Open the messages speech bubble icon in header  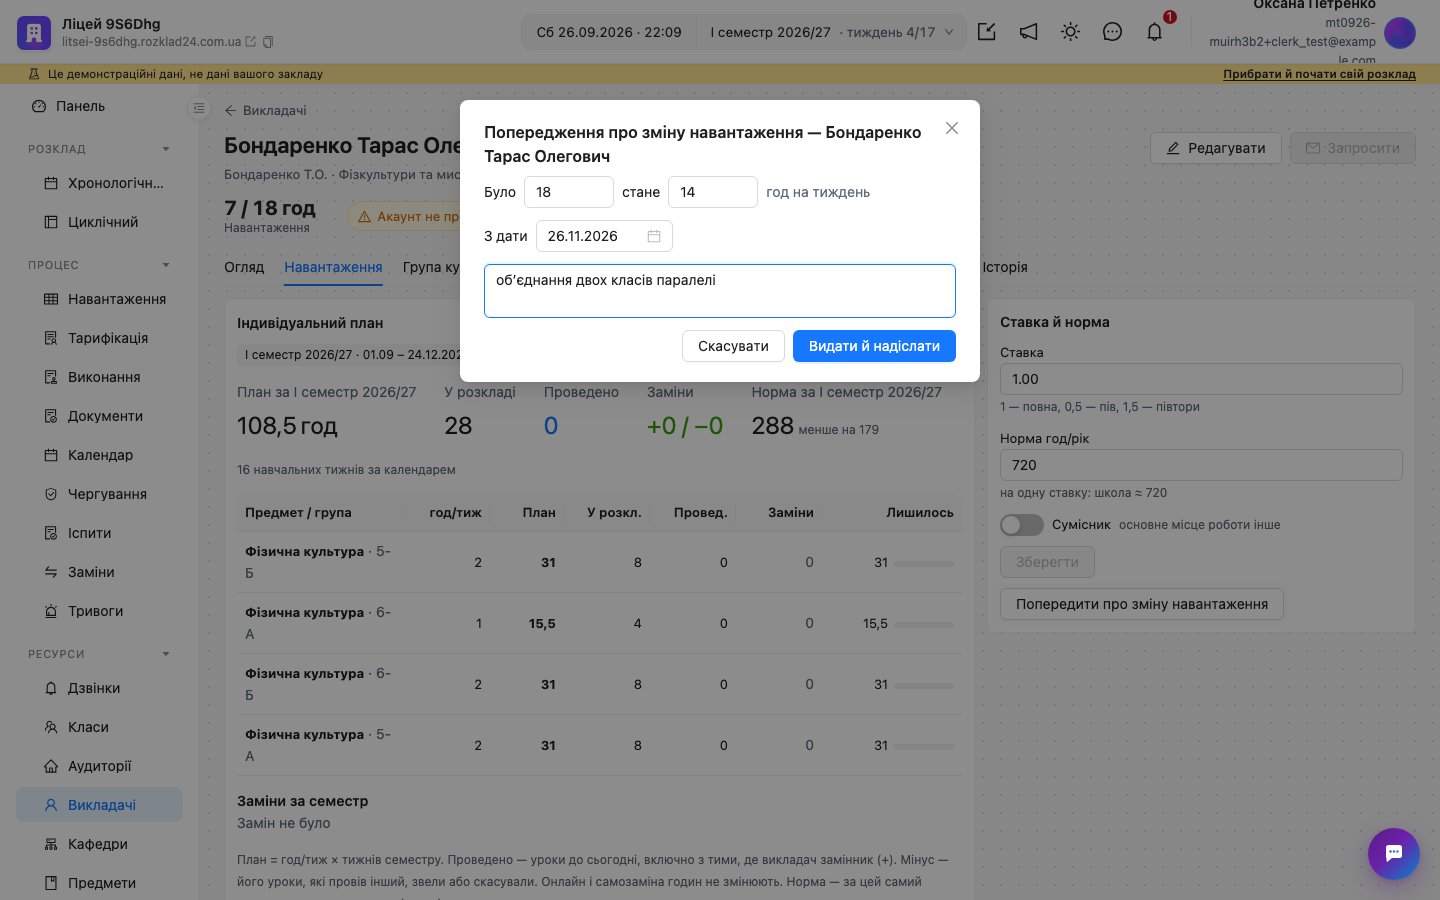[x=1112, y=32]
